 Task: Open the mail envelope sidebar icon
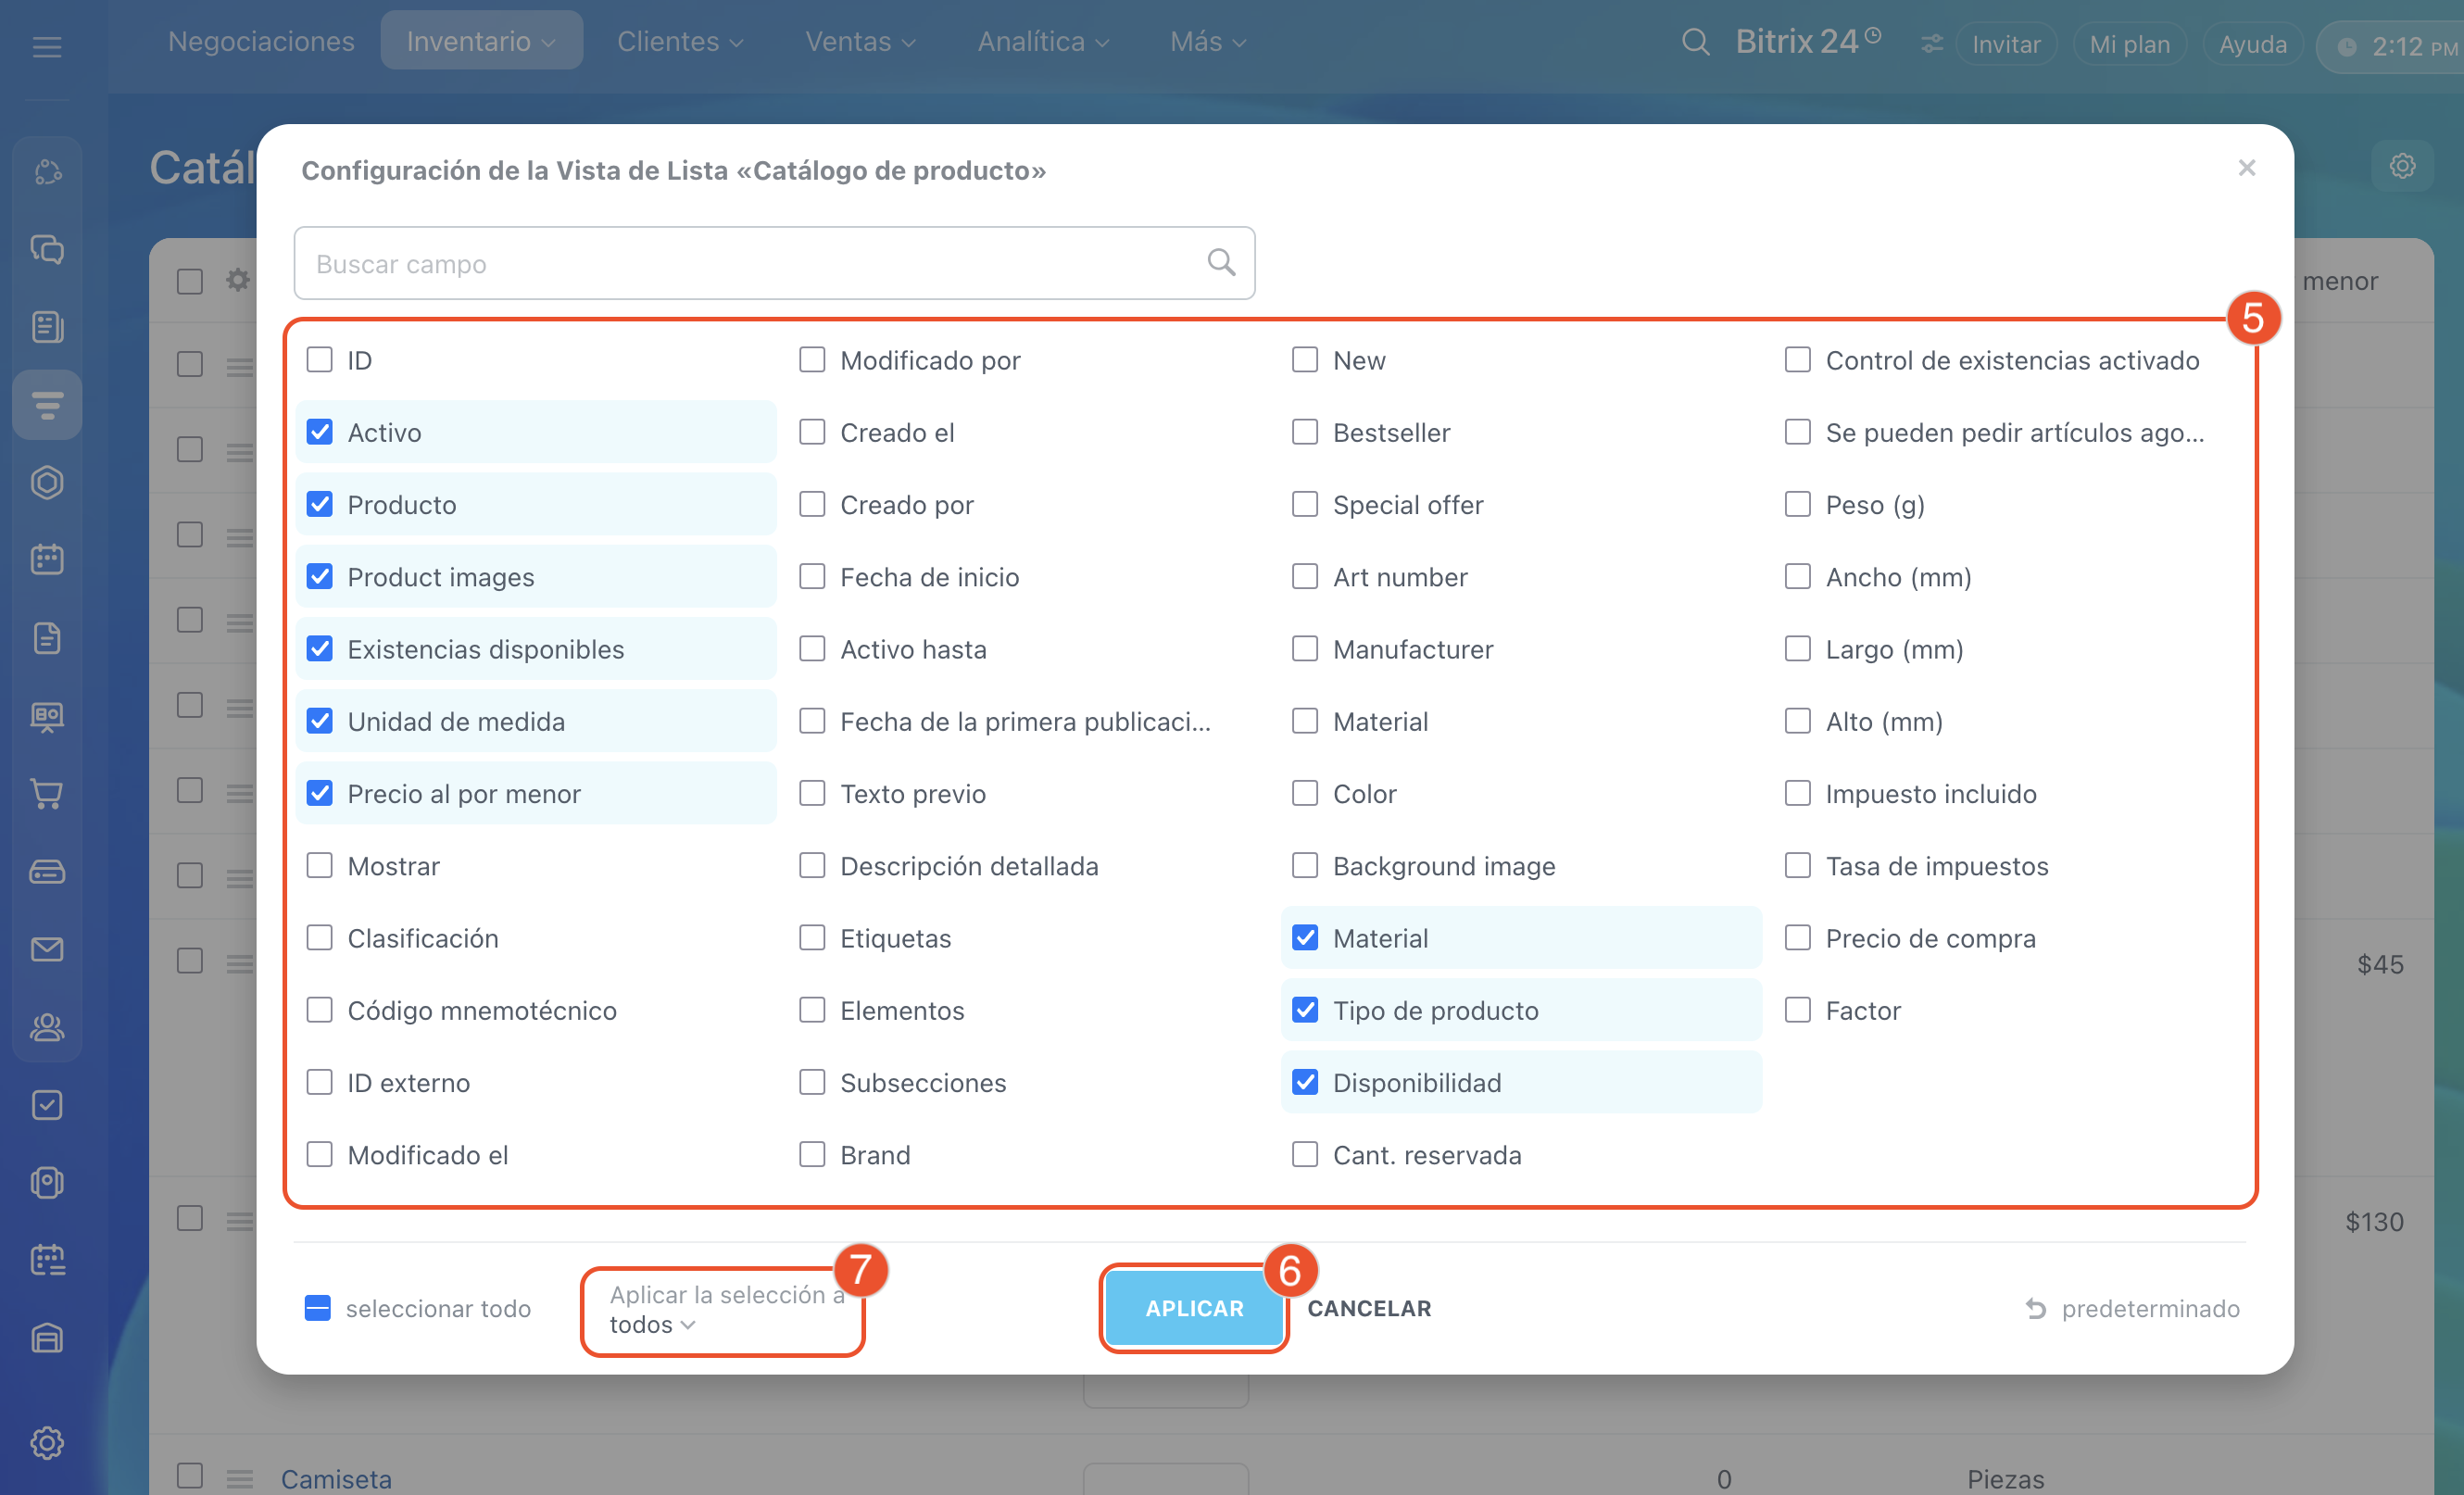pos(47,949)
